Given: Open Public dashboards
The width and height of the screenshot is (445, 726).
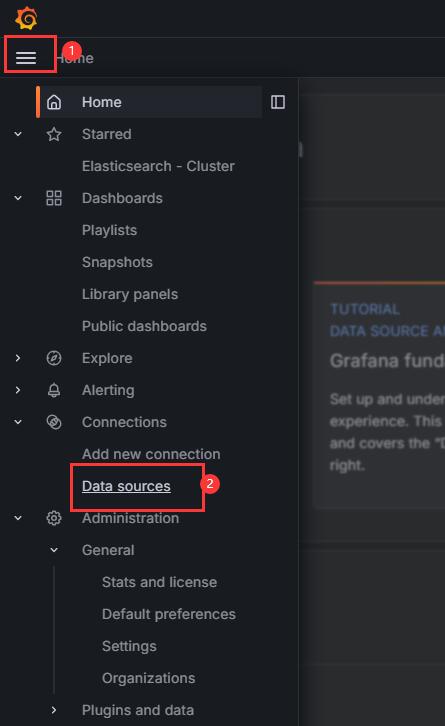Looking at the screenshot, I should coord(144,326).
